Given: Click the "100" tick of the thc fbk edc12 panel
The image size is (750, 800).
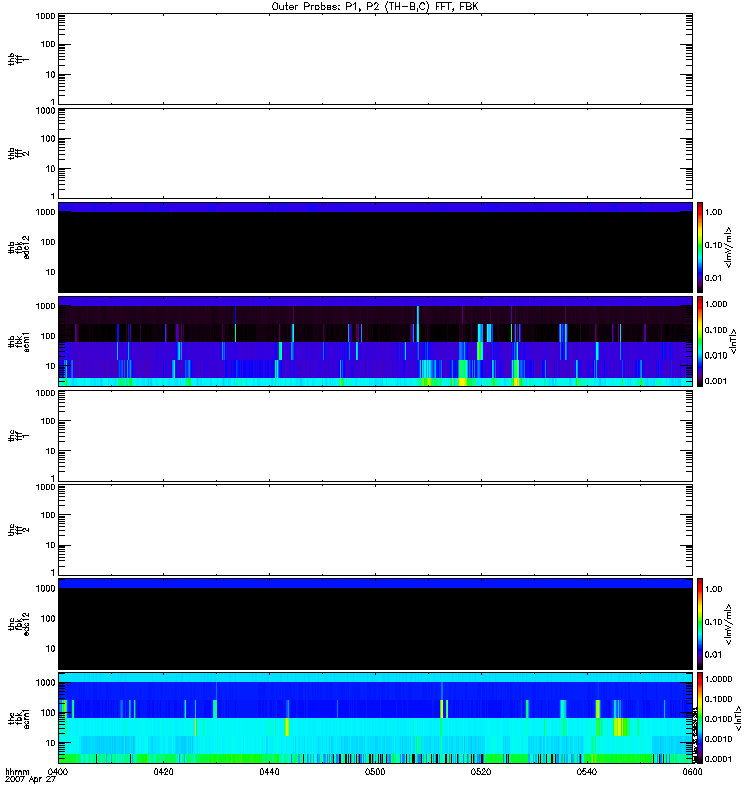Looking at the screenshot, I should [48, 619].
